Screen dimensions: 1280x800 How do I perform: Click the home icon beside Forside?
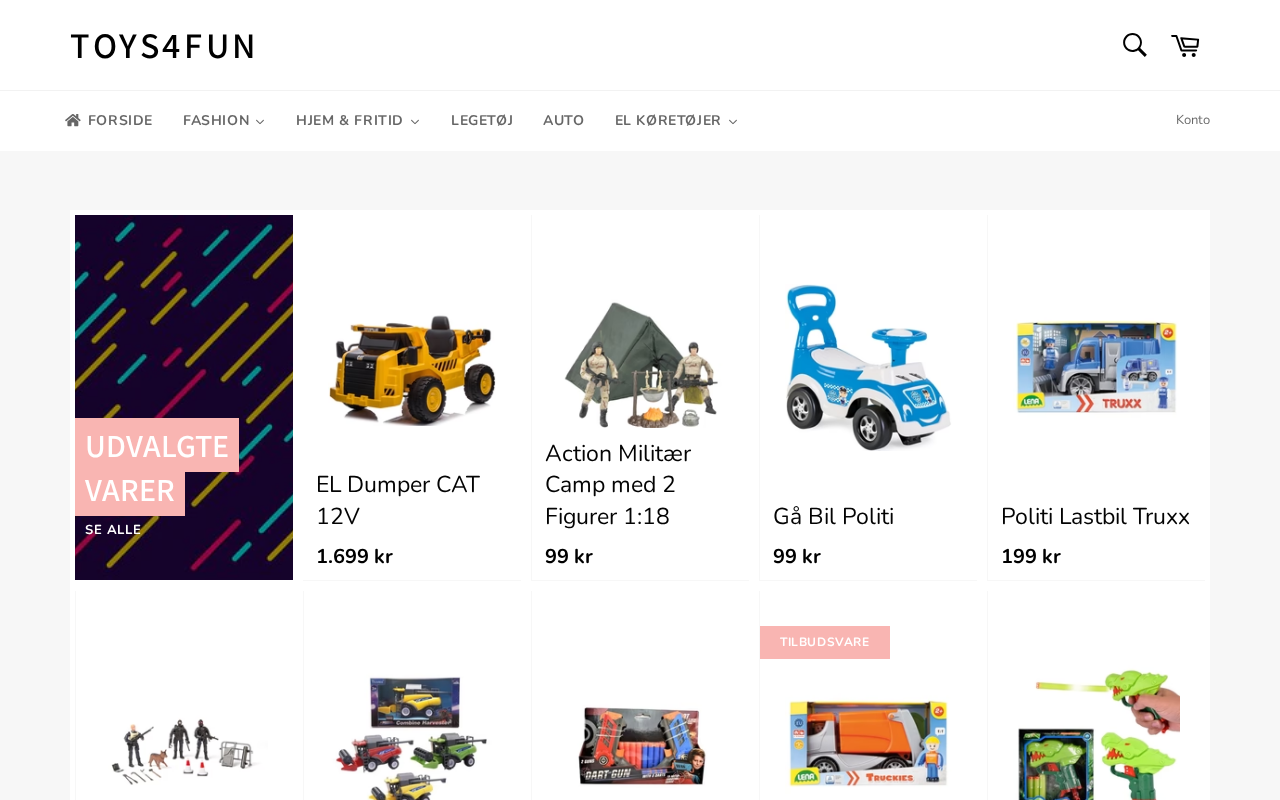[73, 120]
